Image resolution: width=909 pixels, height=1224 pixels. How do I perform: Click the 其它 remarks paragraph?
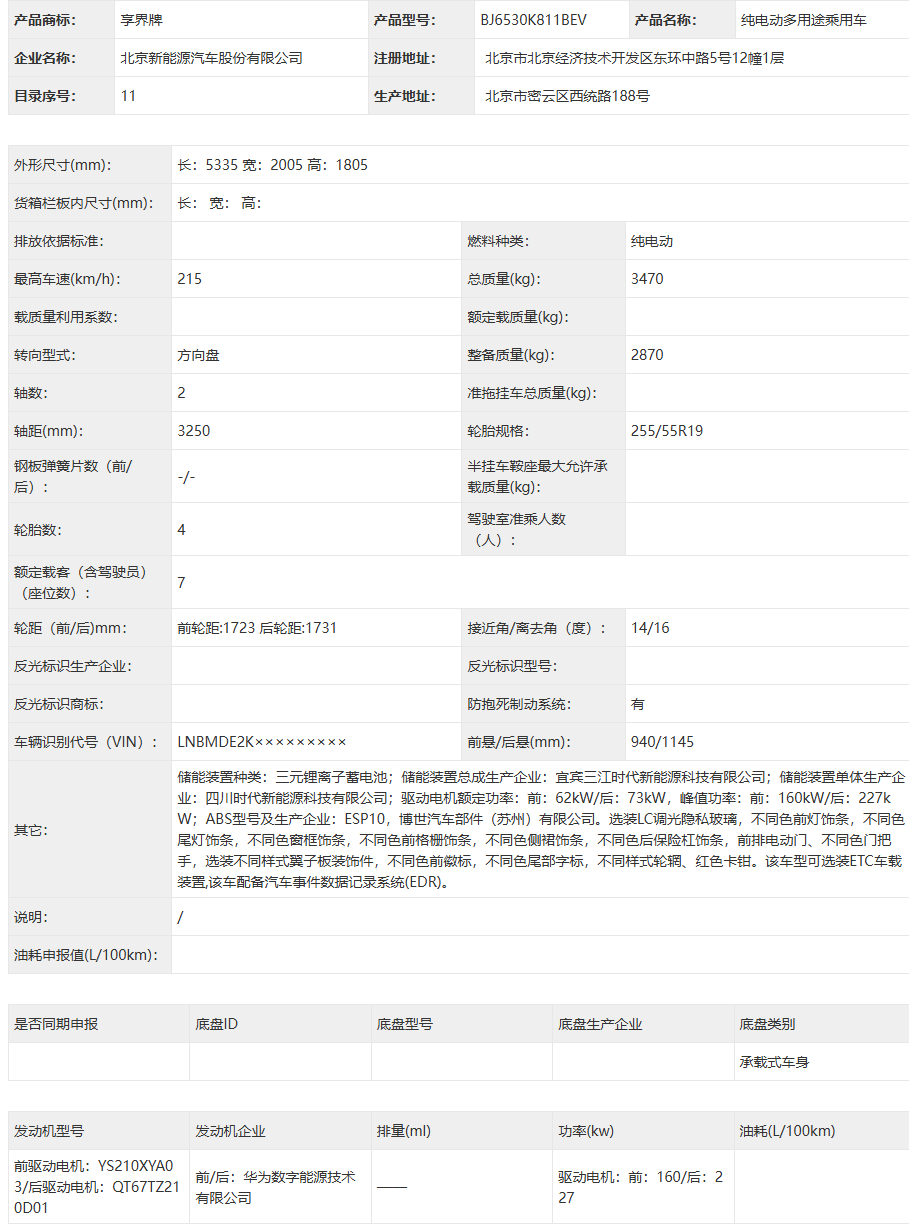pos(540,830)
